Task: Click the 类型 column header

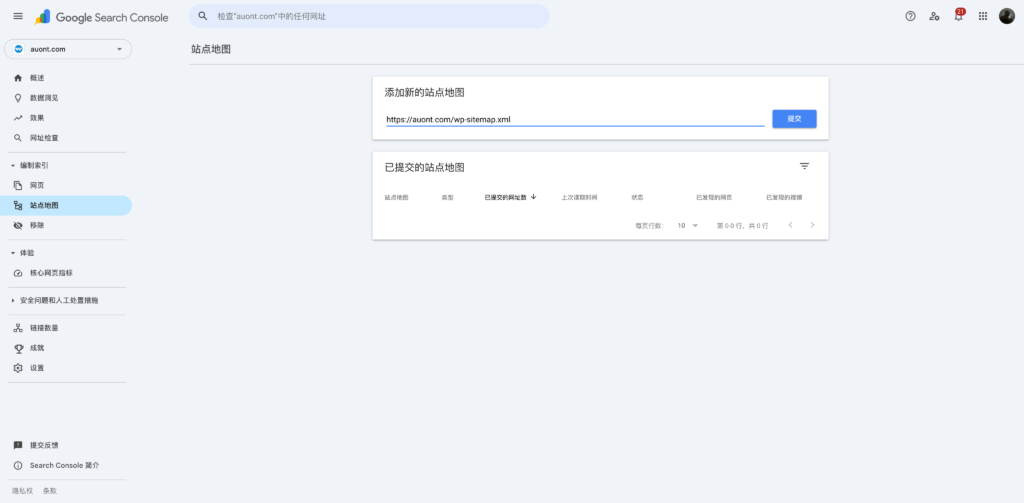Action: click(x=447, y=197)
